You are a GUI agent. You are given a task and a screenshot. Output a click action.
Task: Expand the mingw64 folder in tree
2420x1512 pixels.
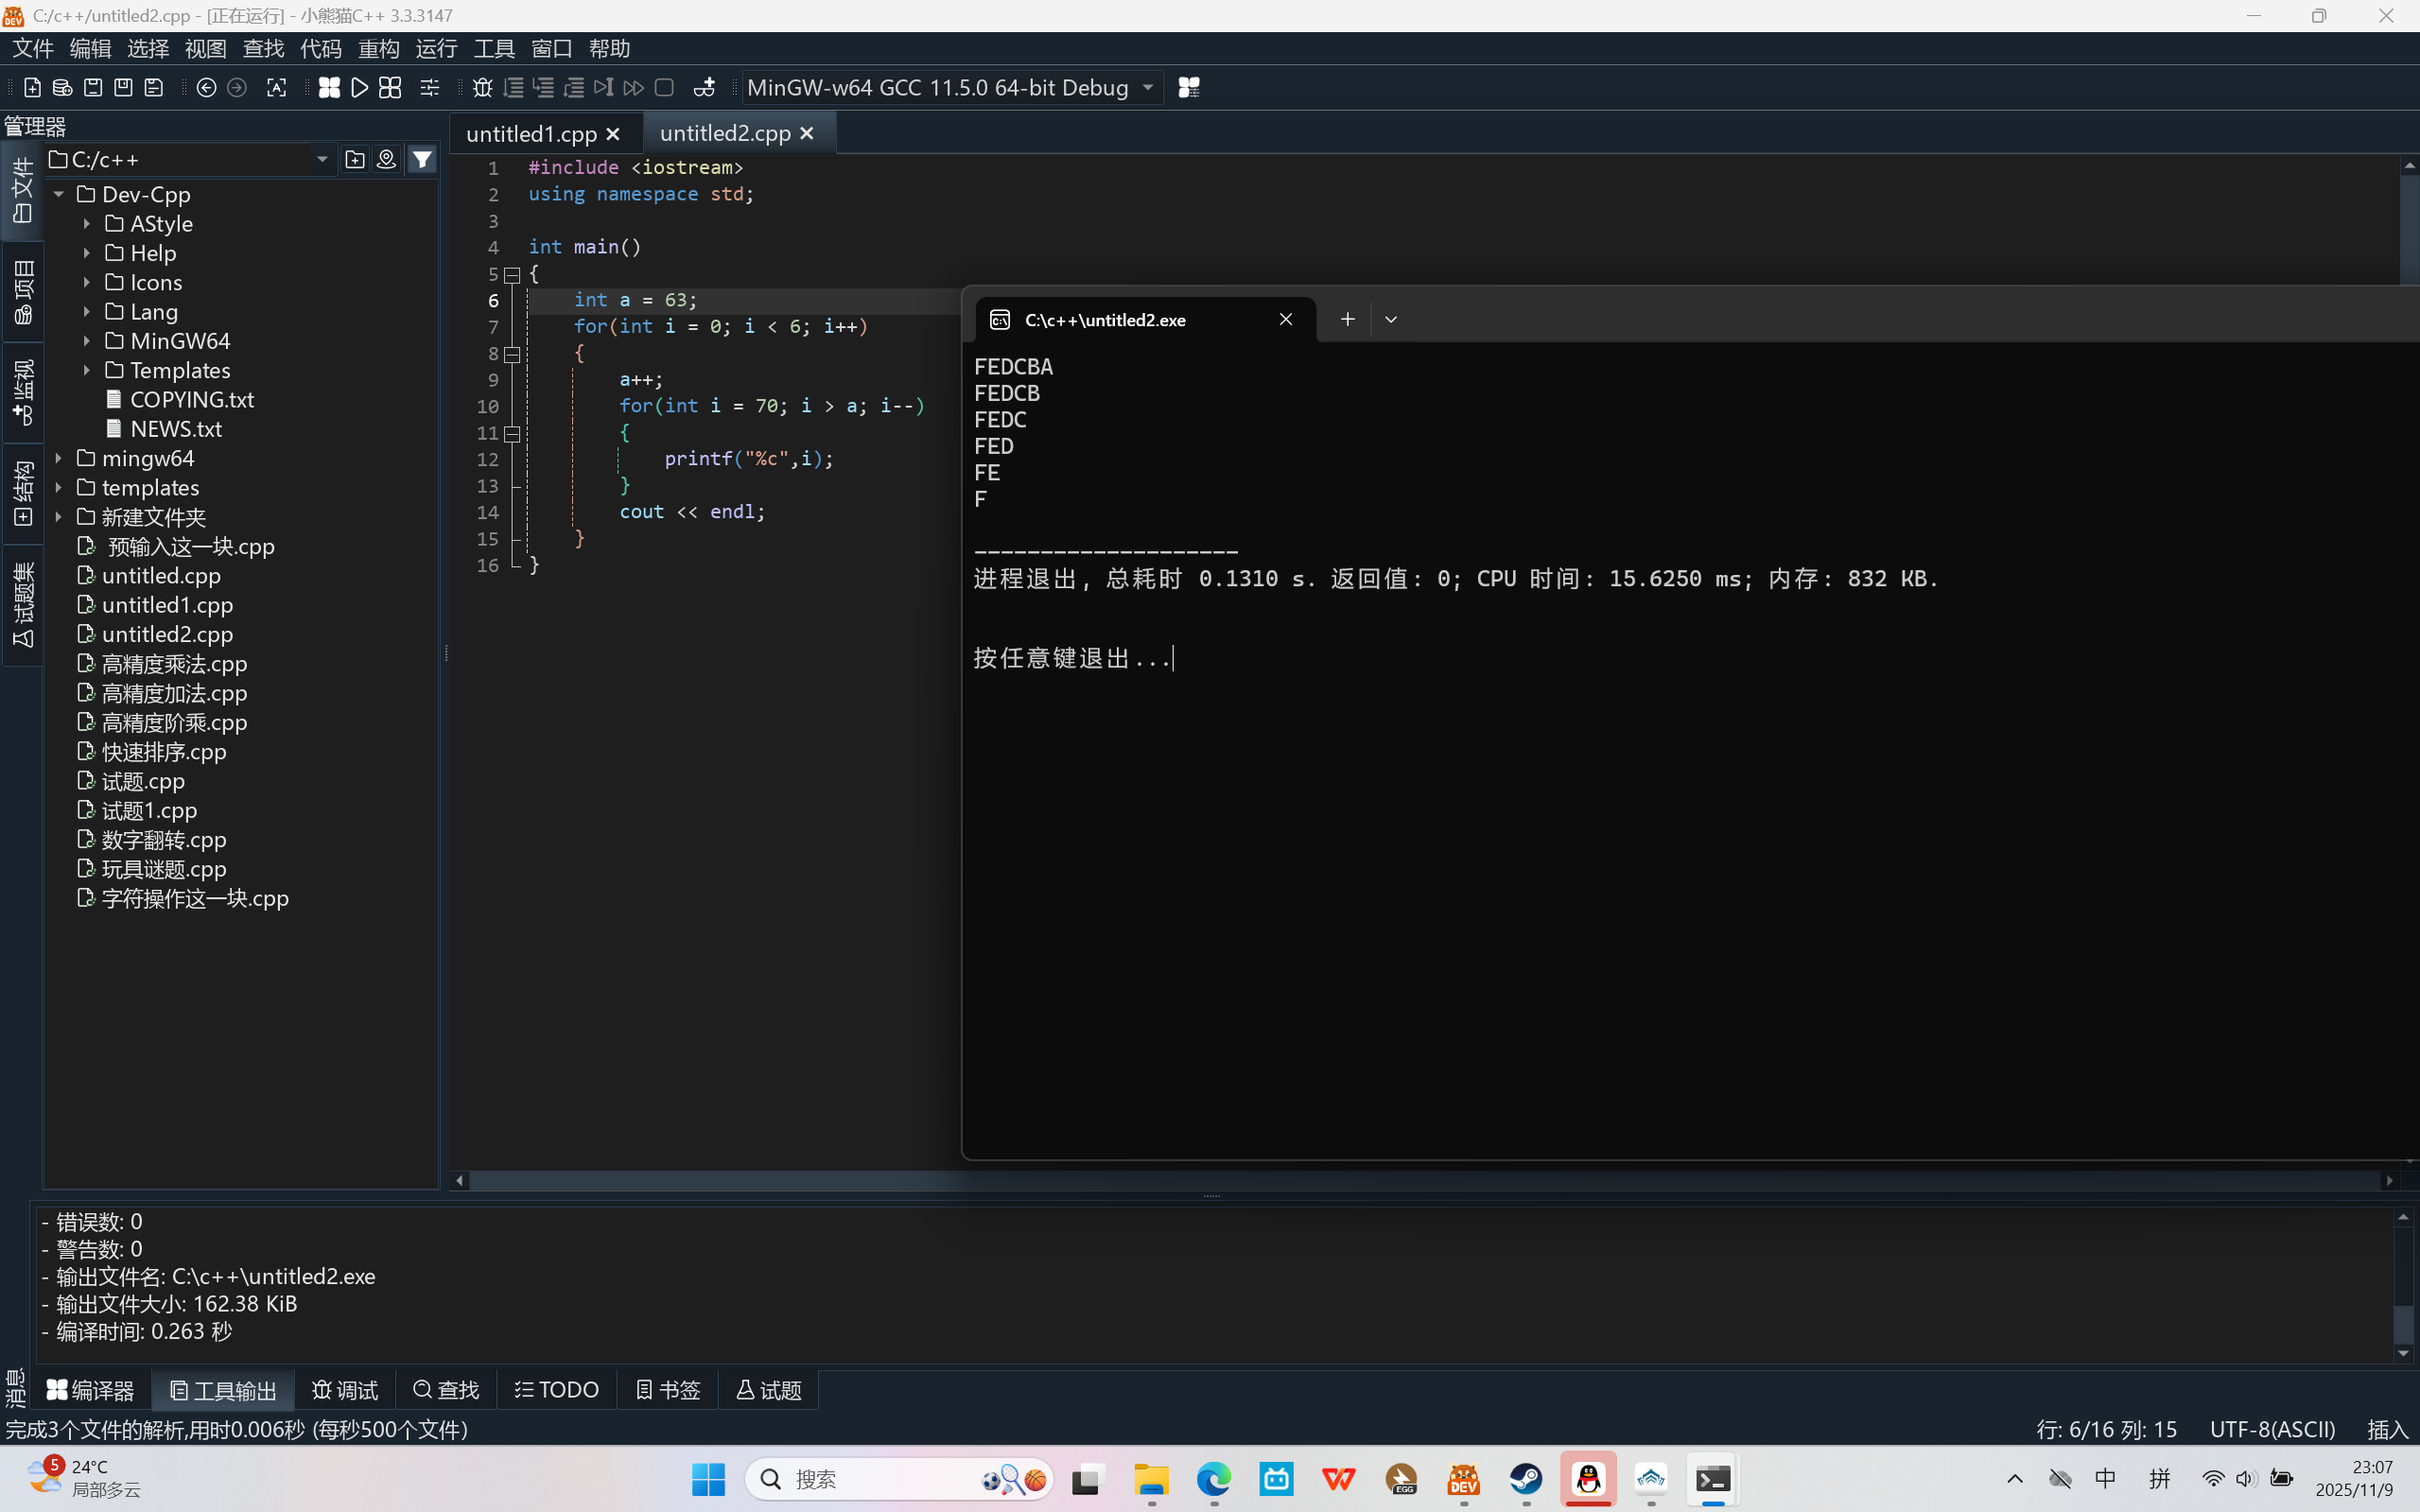[59, 458]
